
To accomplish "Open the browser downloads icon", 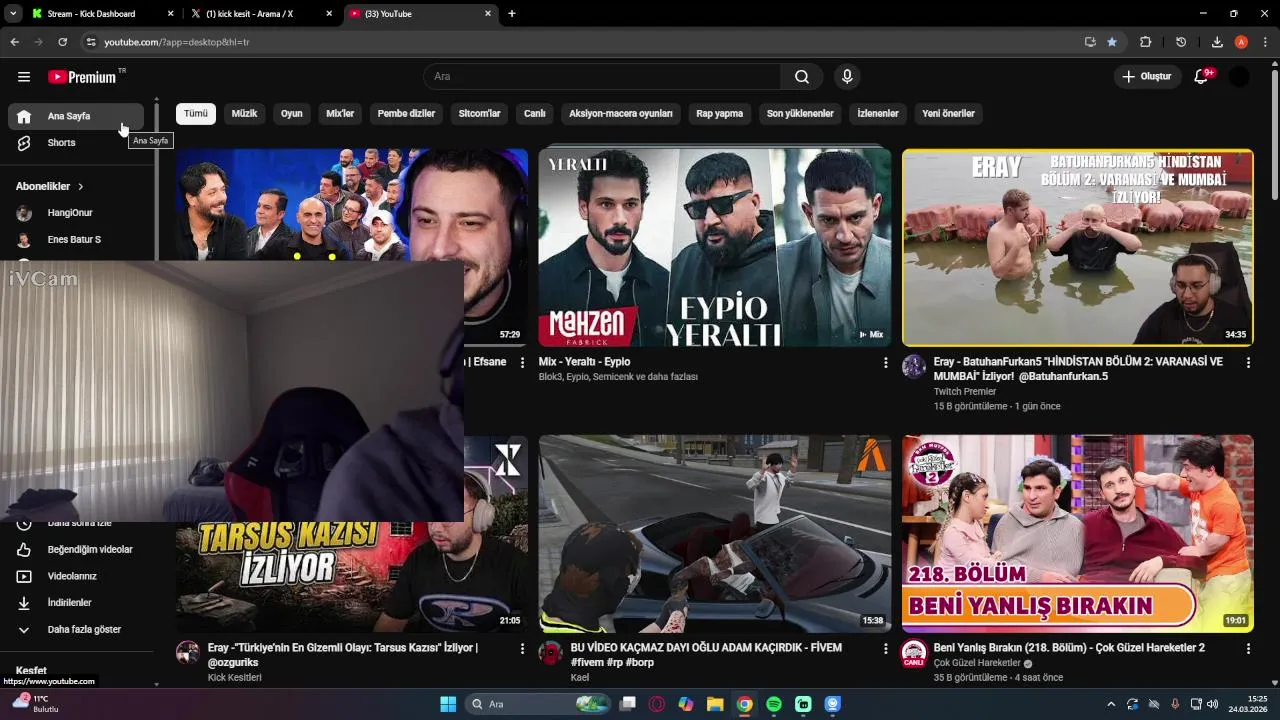I will tap(1217, 42).
